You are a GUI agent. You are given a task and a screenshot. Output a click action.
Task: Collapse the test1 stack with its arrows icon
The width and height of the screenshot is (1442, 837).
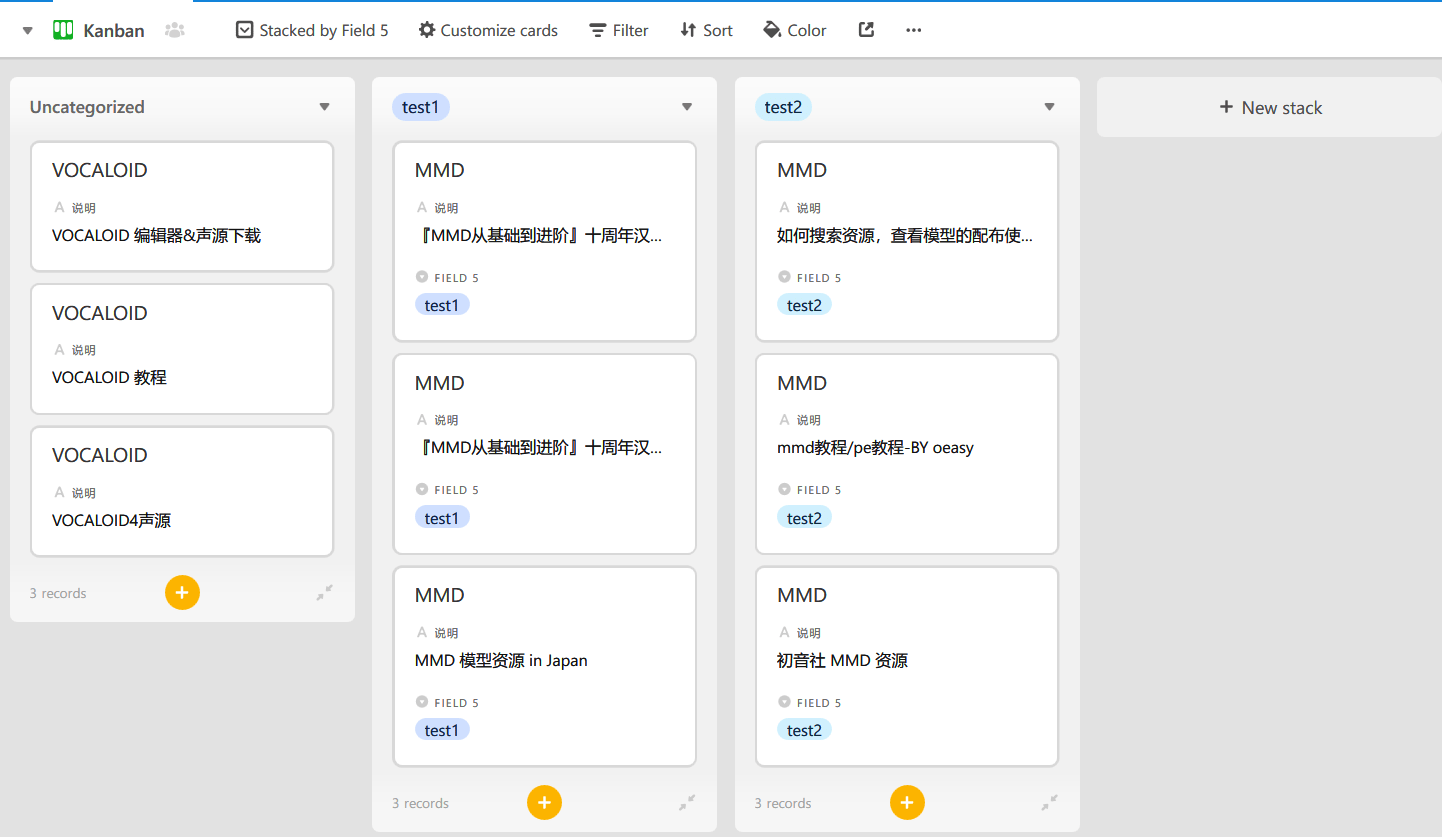click(x=687, y=802)
